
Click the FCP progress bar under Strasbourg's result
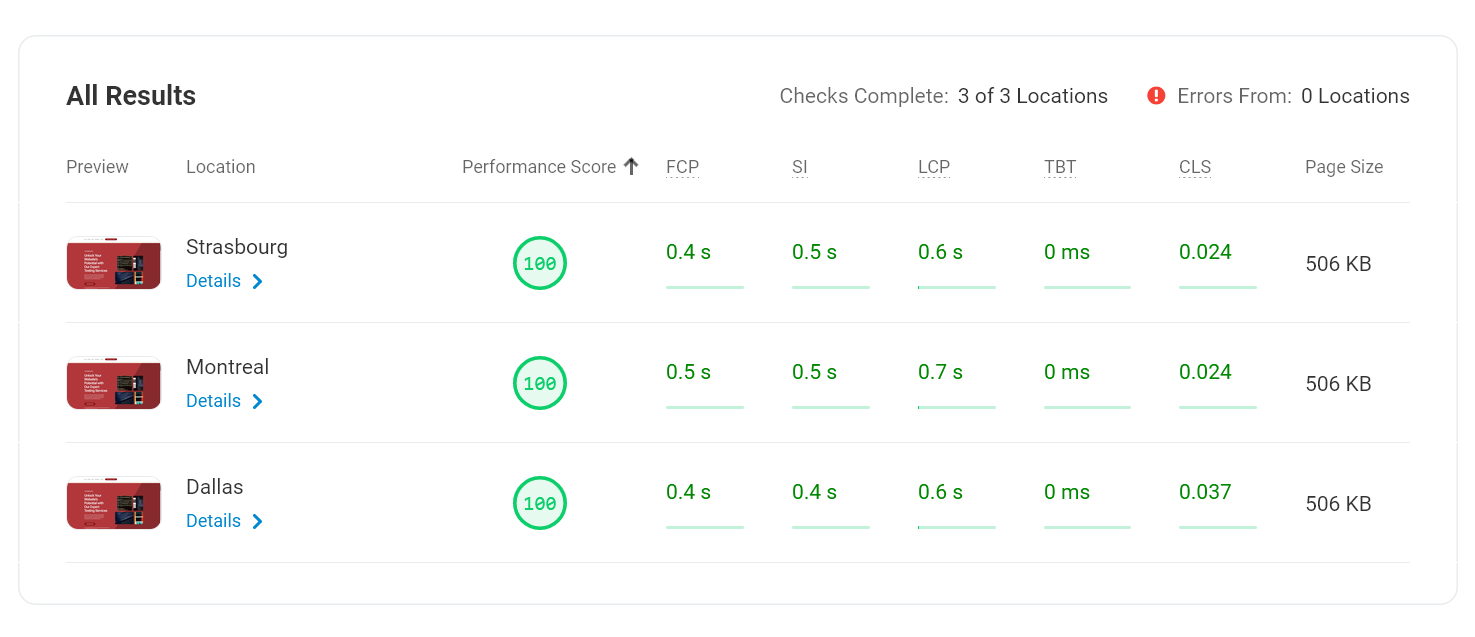pos(705,289)
